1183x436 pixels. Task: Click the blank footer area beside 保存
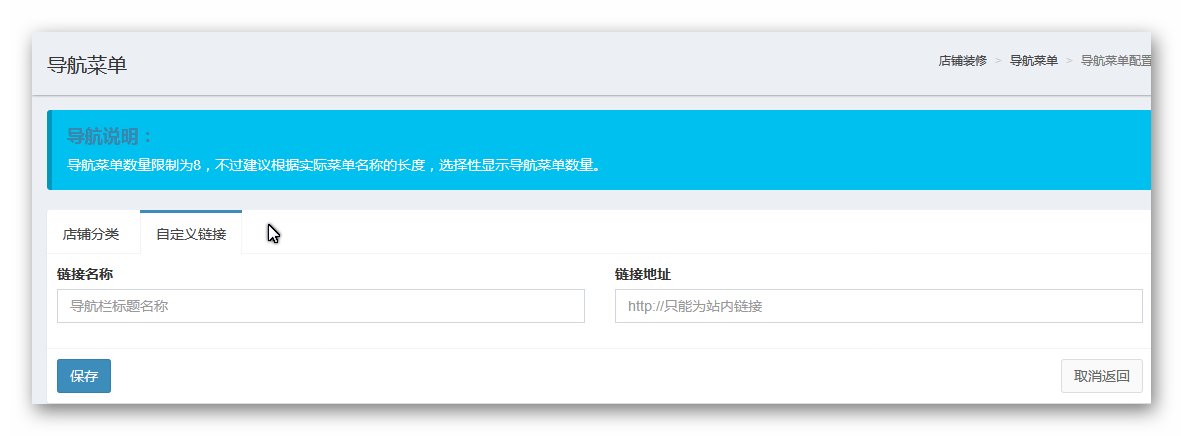(x=580, y=376)
